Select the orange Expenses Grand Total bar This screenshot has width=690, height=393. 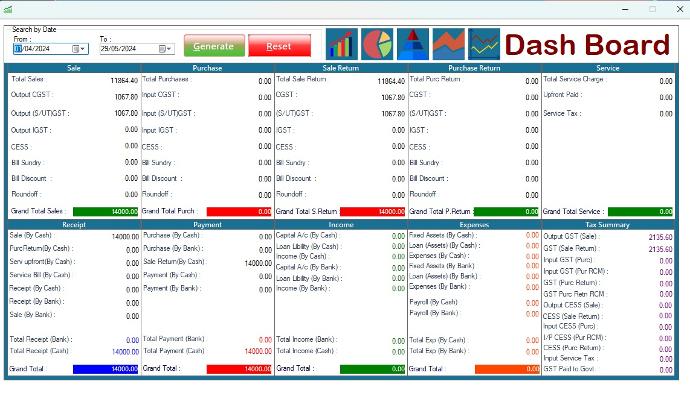coord(507,369)
